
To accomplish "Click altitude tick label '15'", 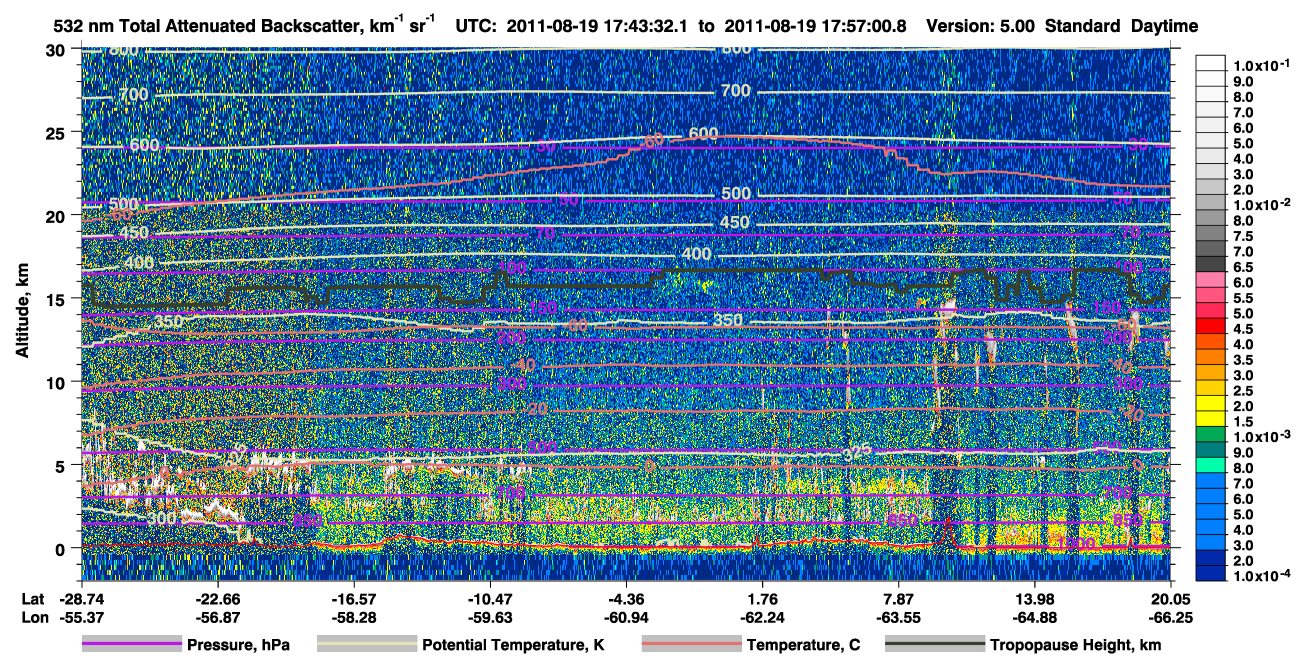I will [57, 299].
